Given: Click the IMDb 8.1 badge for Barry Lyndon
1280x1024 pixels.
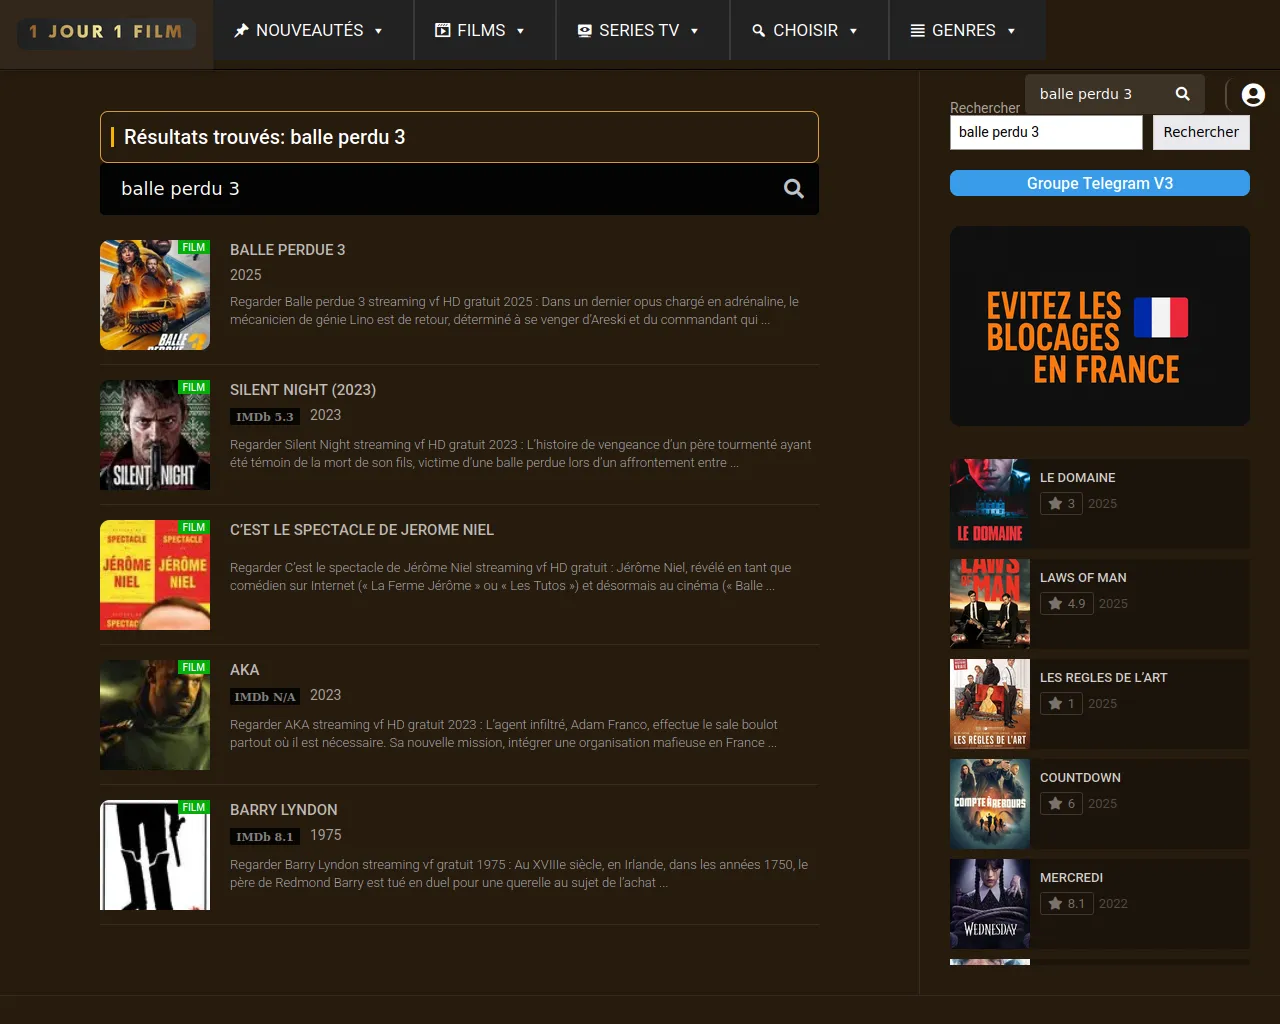Looking at the screenshot, I should [265, 837].
